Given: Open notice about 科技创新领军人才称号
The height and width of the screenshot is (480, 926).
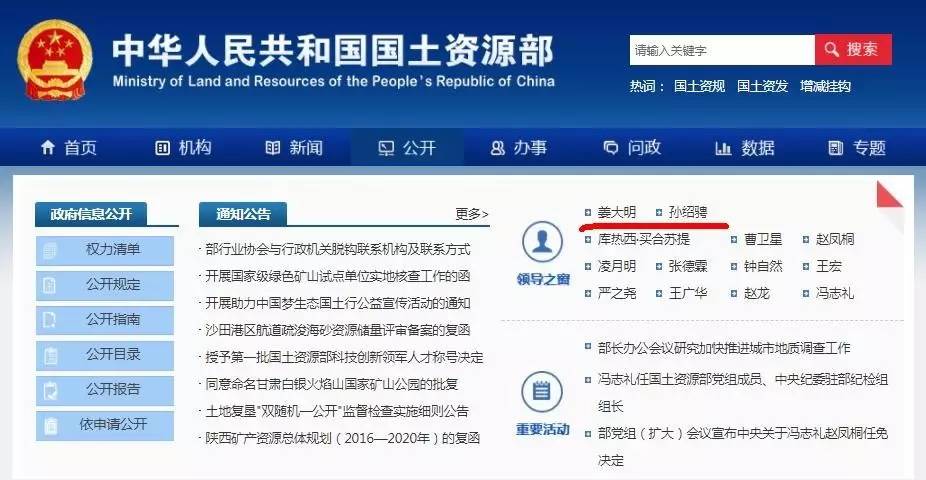Looking at the screenshot, I should point(344,357).
